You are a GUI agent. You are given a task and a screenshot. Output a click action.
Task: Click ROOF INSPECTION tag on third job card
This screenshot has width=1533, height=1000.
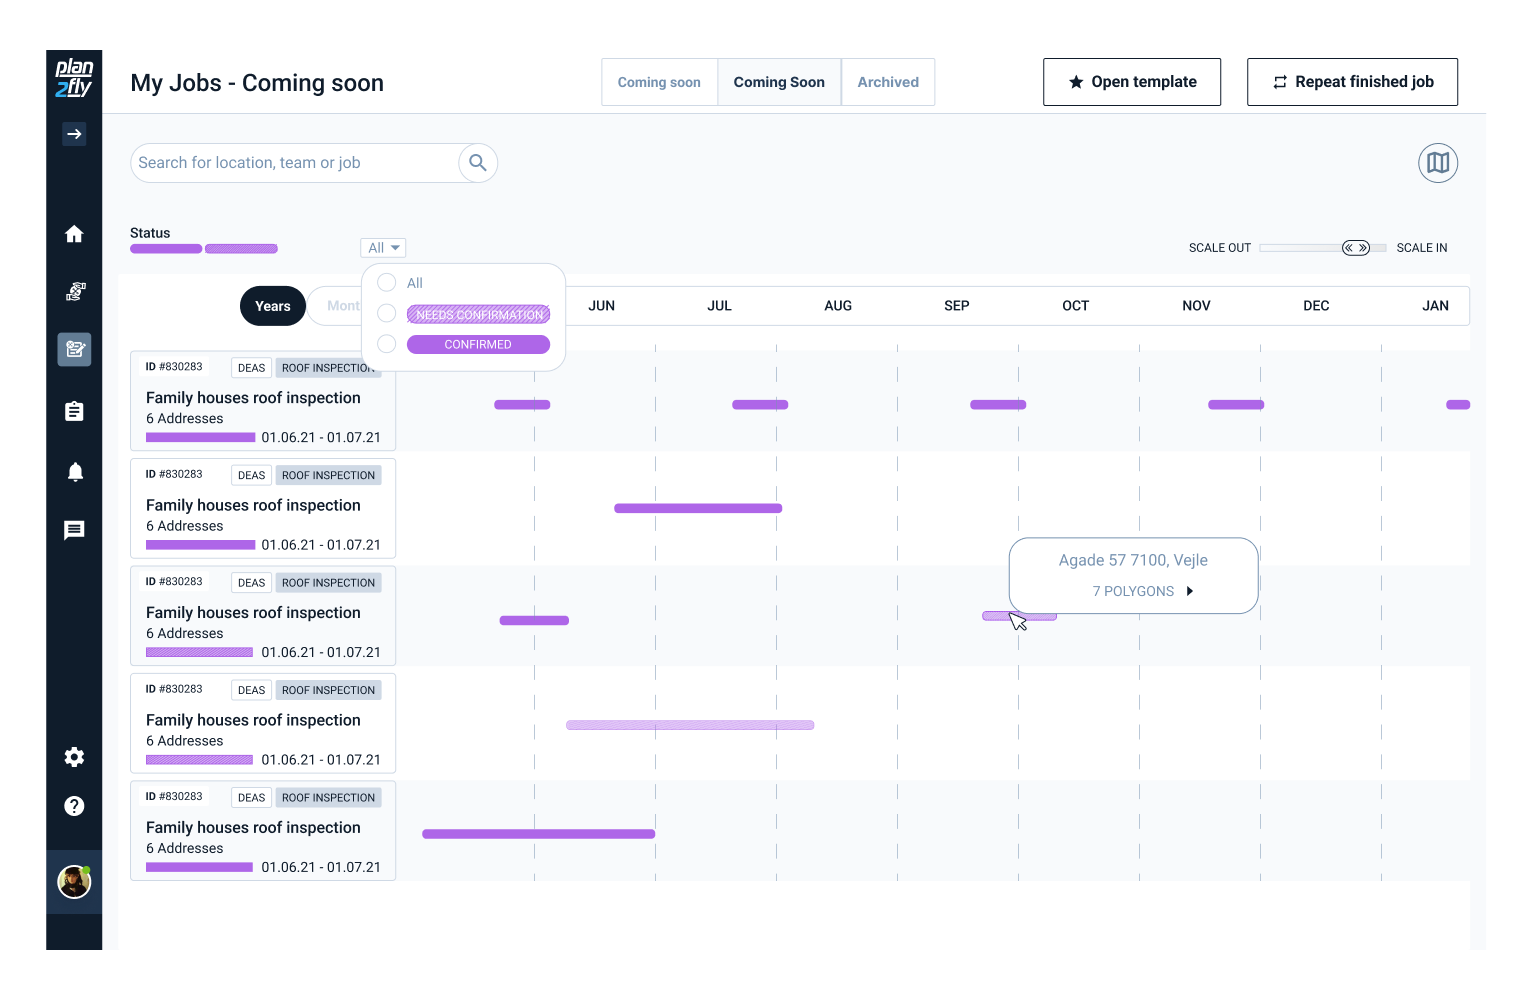(328, 583)
